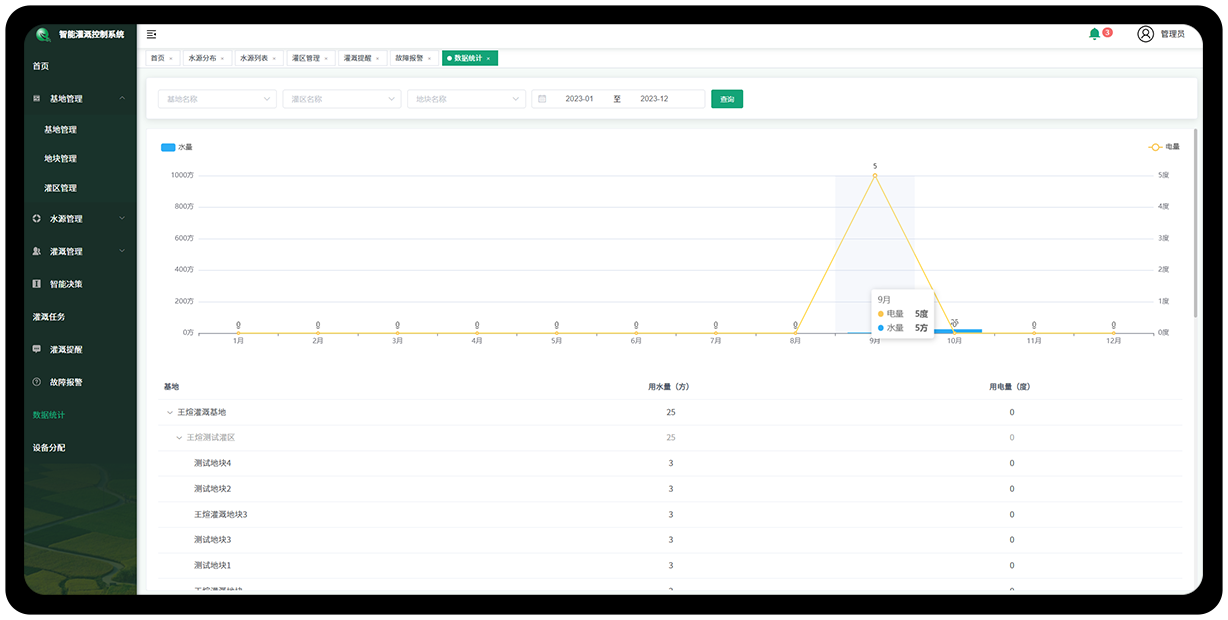Open notifications via the bell icon
This screenshot has height=620, width=1228.
1094,34
